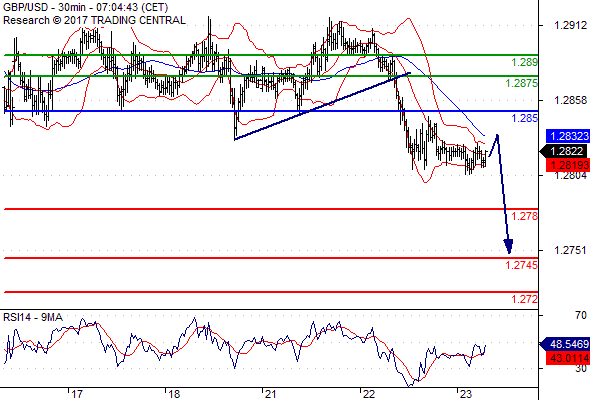Click the date label 17 on time axis

click(x=77, y=394)
